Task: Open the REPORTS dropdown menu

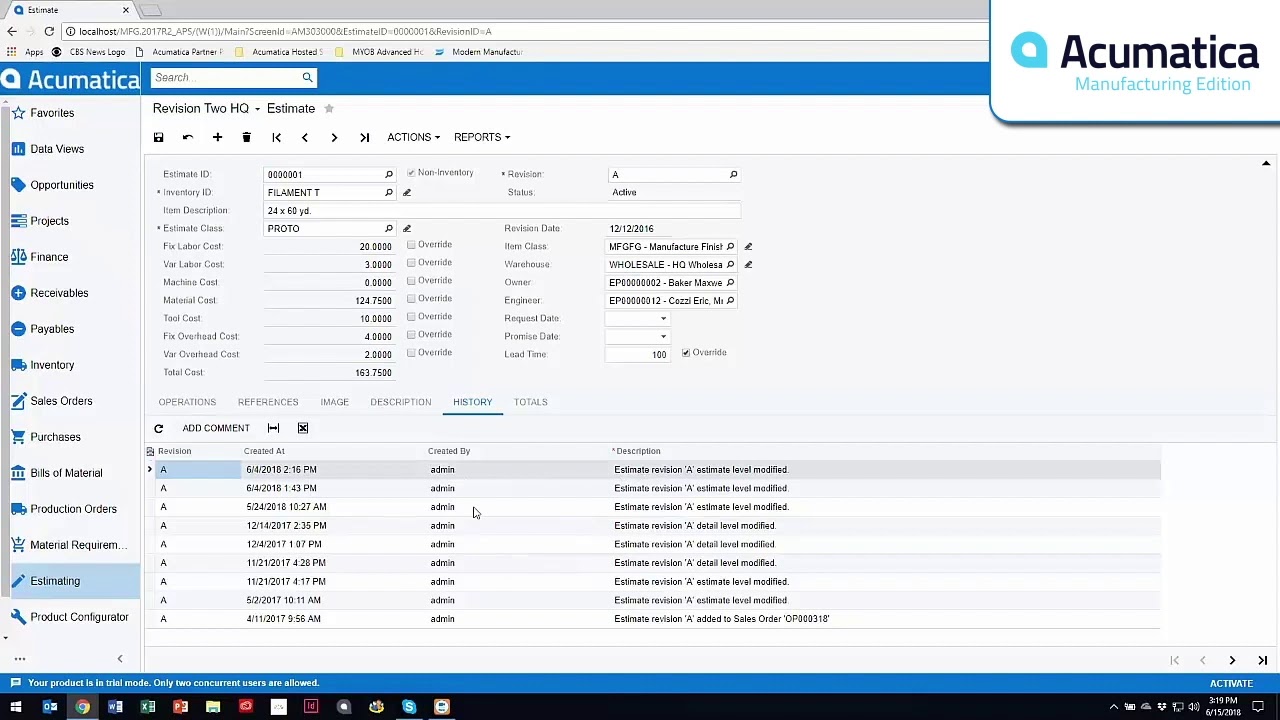Action: click(x=481, y=137)
